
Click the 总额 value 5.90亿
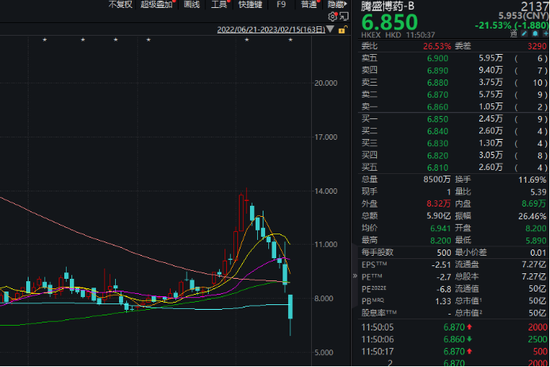[x=438, y=216]
